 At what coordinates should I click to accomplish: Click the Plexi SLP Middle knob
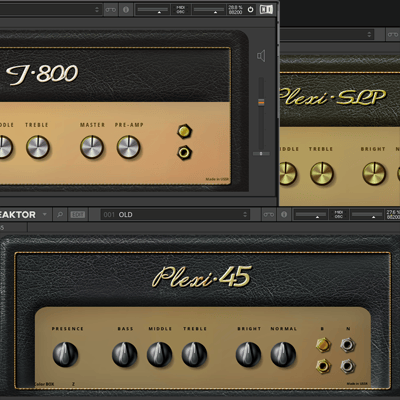click(287, 173)
